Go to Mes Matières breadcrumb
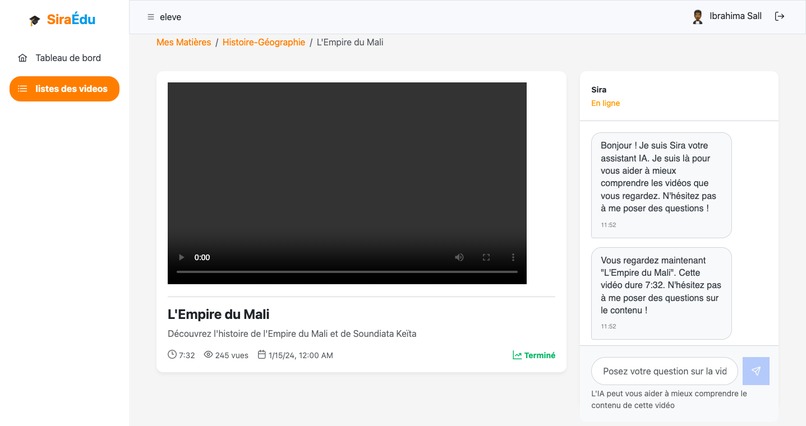 tap(184, 42)
